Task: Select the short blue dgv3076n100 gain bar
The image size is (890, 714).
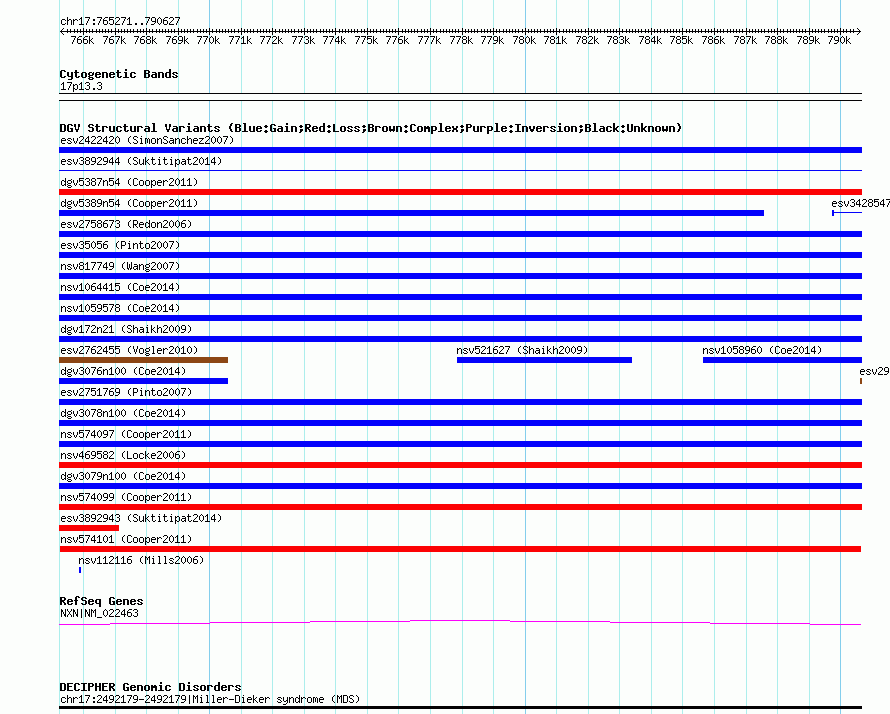Action: click(143, 381)
